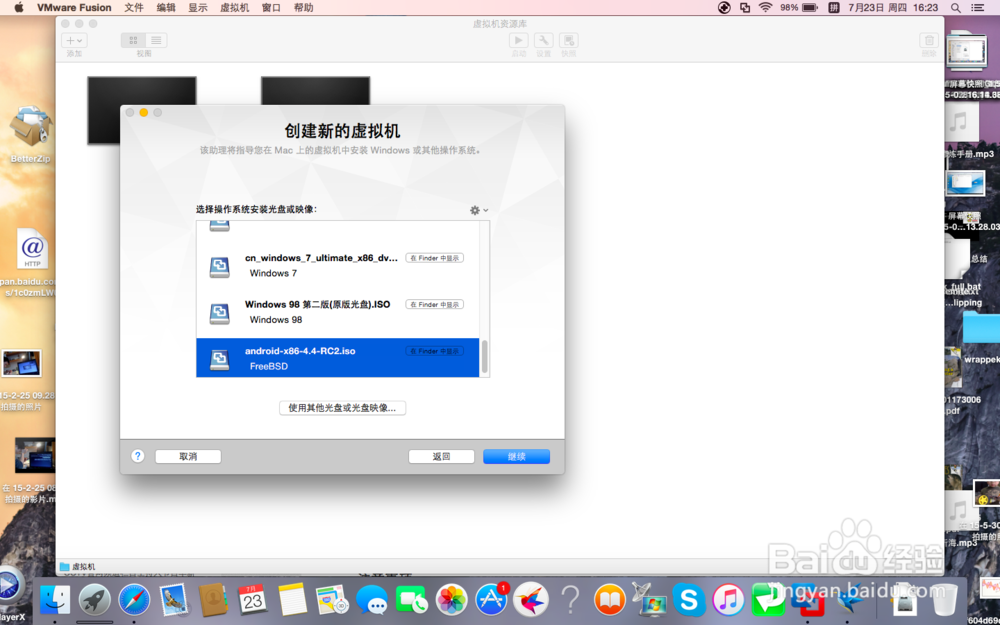Image resolution: width=1000 pixels, height=625 pixels.
Task: Click the 快照 snapshot icon in library toolbar
Action: click(x=569, y=40)
